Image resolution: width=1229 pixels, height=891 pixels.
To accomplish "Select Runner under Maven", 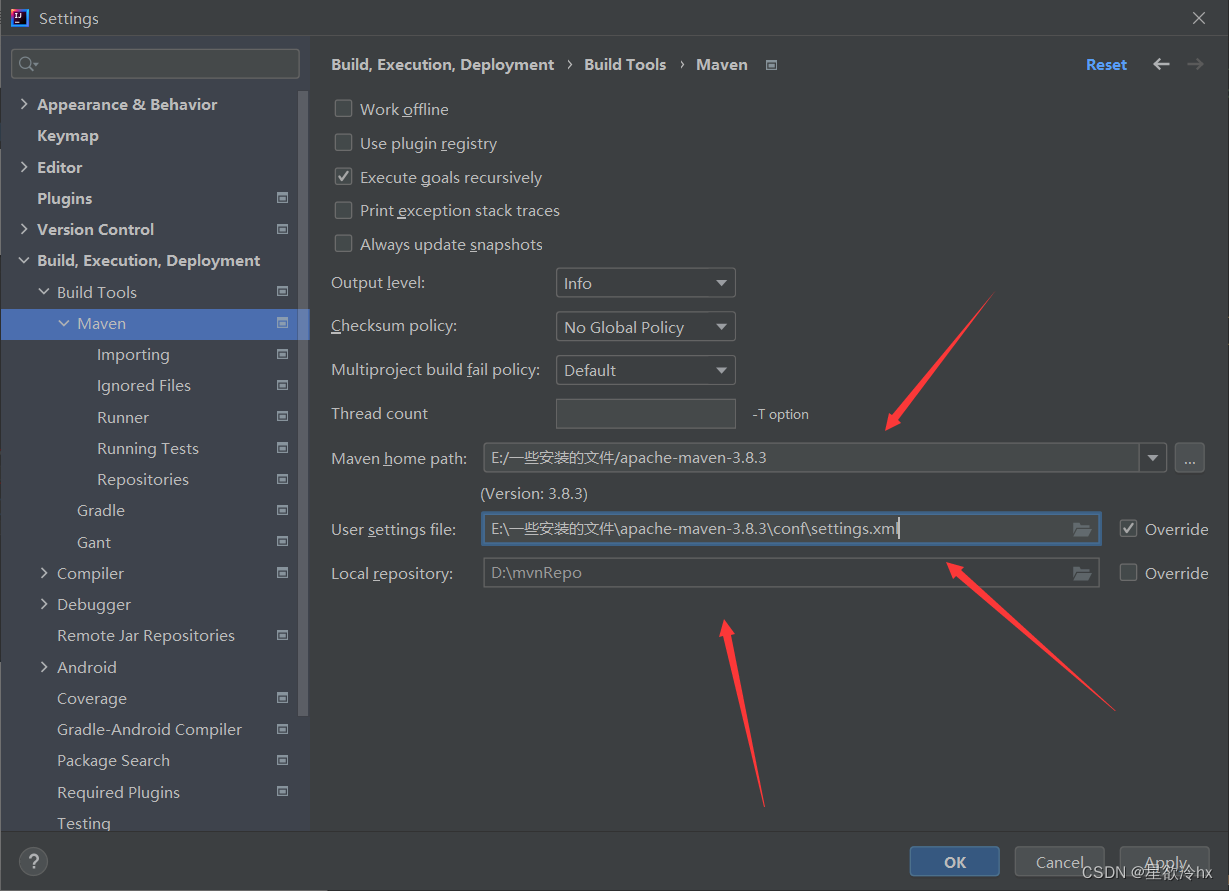I will [x=123, y=417].
